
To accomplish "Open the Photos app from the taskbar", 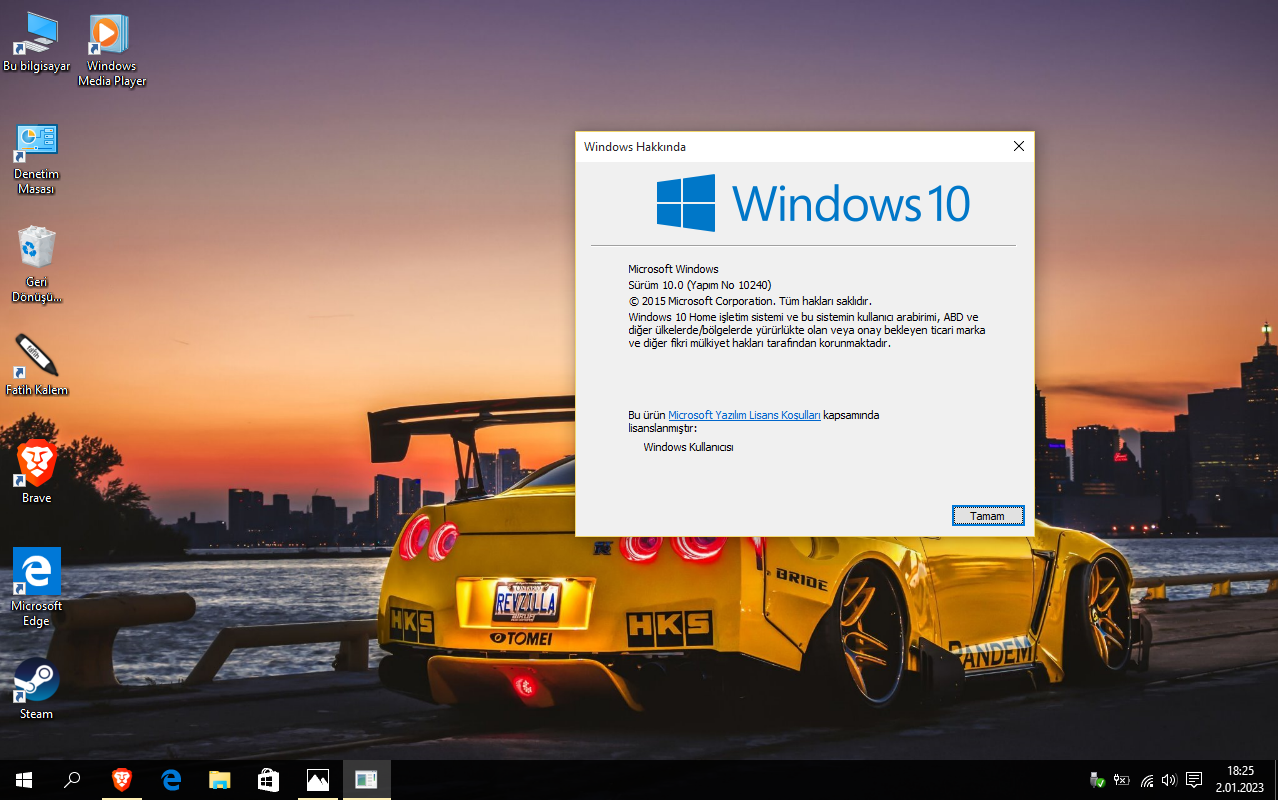I will pos(317,779).
